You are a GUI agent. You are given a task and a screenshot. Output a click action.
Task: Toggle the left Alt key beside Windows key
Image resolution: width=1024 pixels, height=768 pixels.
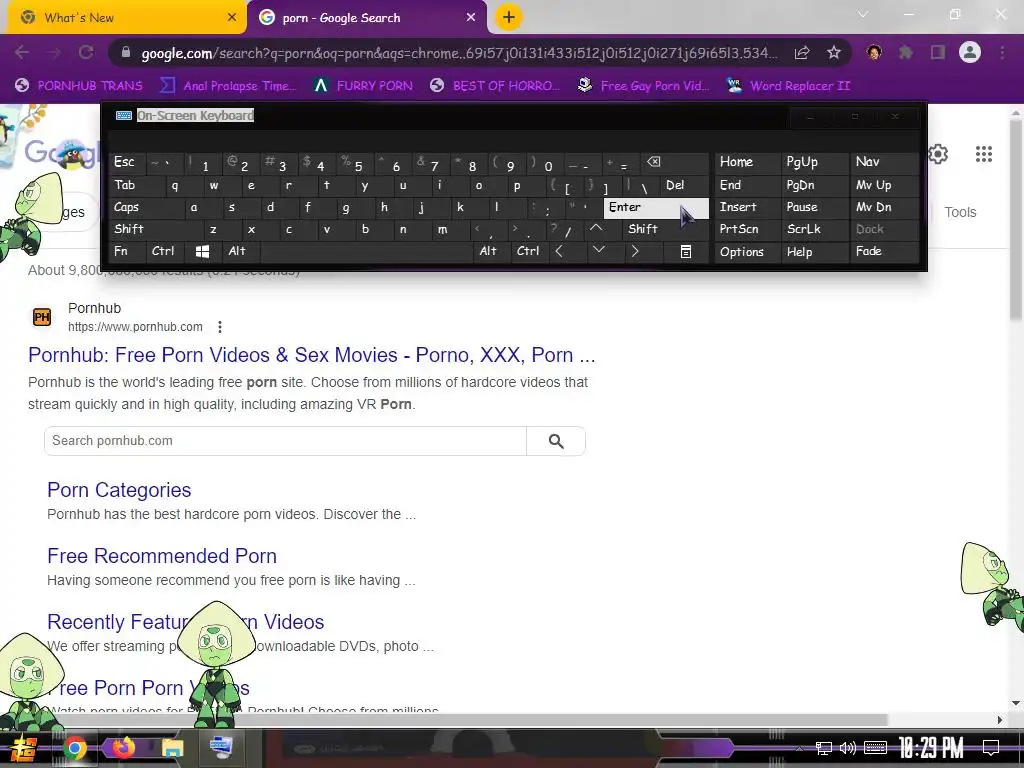[x=241, y=251]
